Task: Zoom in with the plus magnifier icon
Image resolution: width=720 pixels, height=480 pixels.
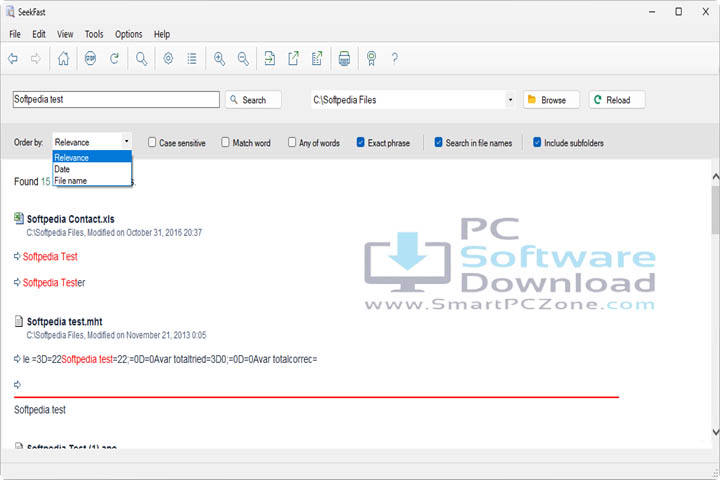Action: [x=219, y=58]
